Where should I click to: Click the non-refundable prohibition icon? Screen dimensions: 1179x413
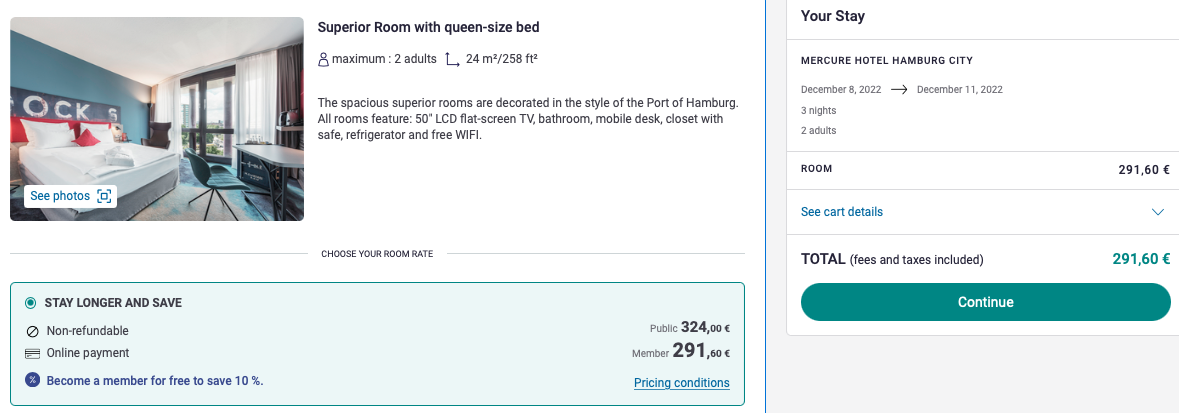click(32, 331)
